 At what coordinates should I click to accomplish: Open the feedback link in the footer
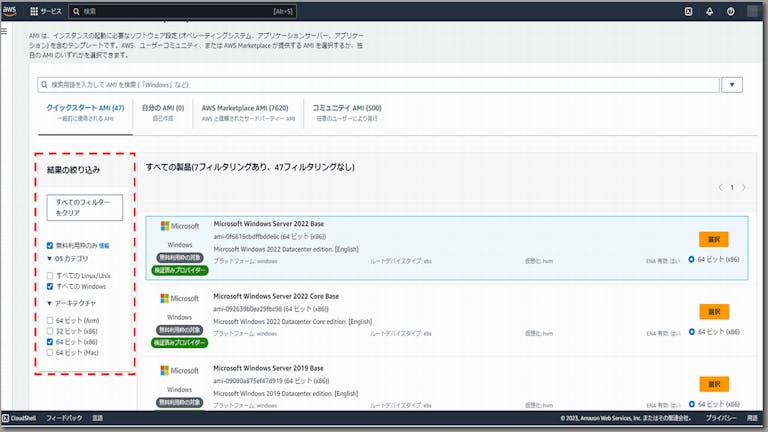[x=64, y=418]
